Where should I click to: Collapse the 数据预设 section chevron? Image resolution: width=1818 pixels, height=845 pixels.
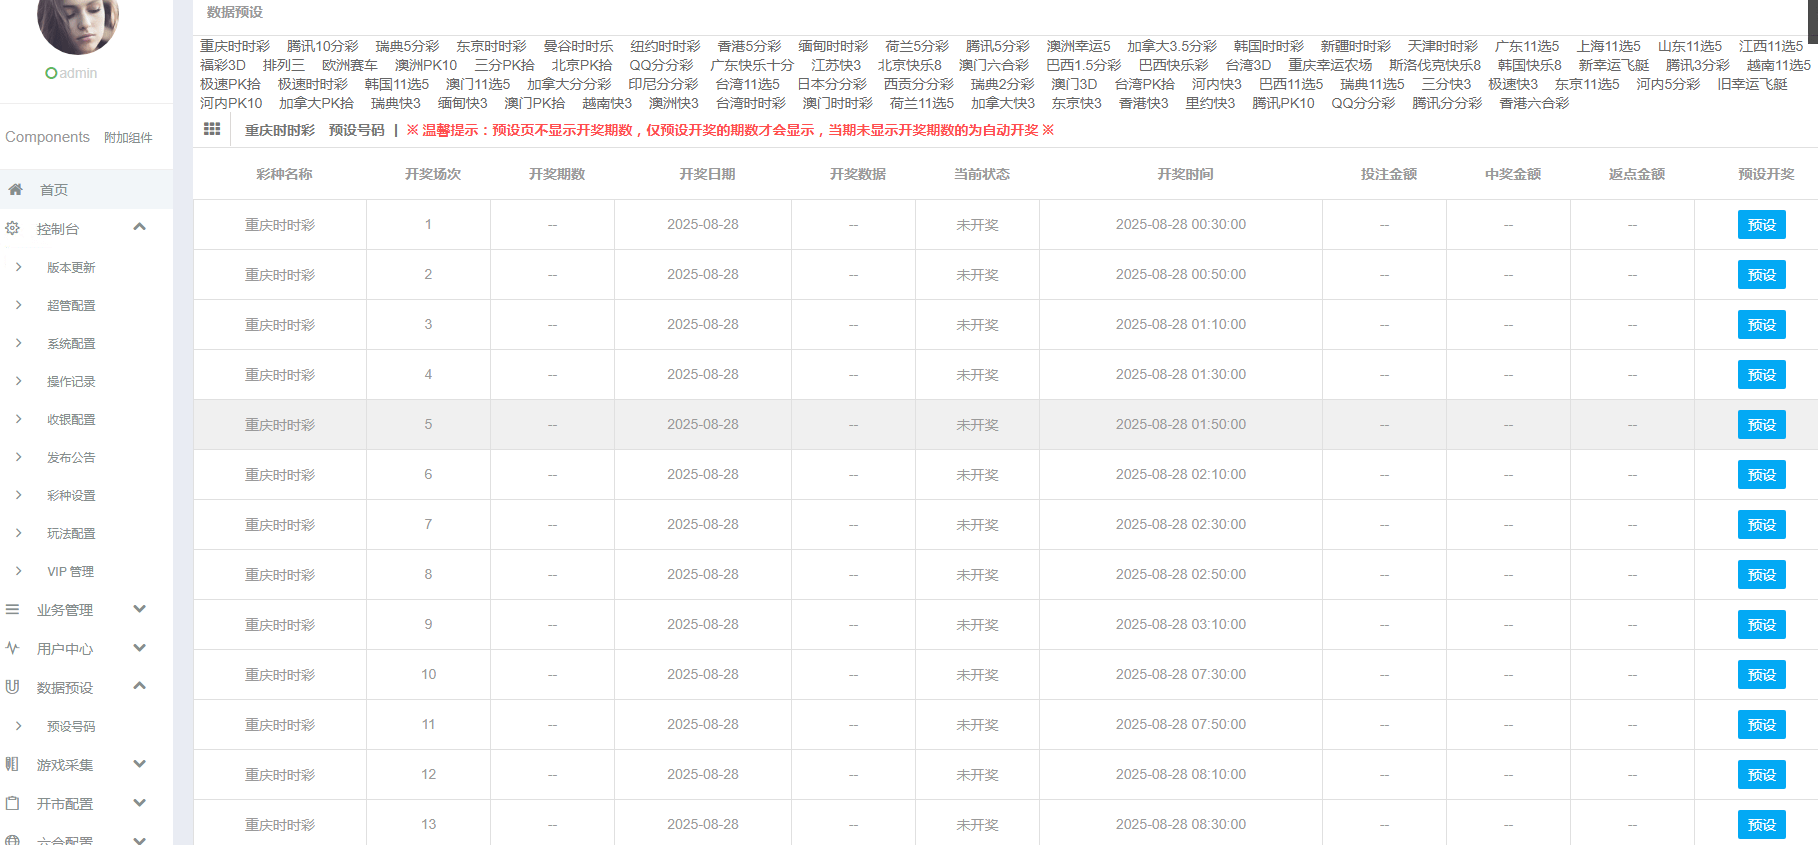coord(140,686)
